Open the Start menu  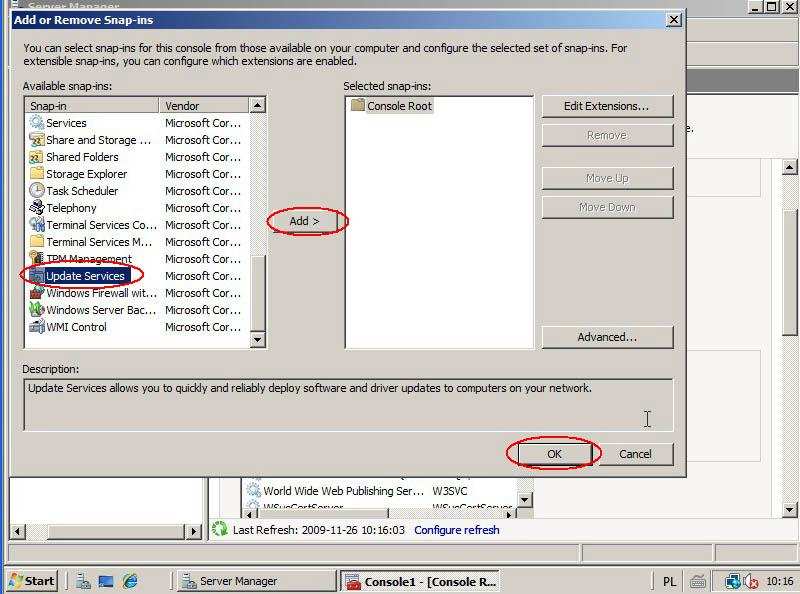coord(32,581)
